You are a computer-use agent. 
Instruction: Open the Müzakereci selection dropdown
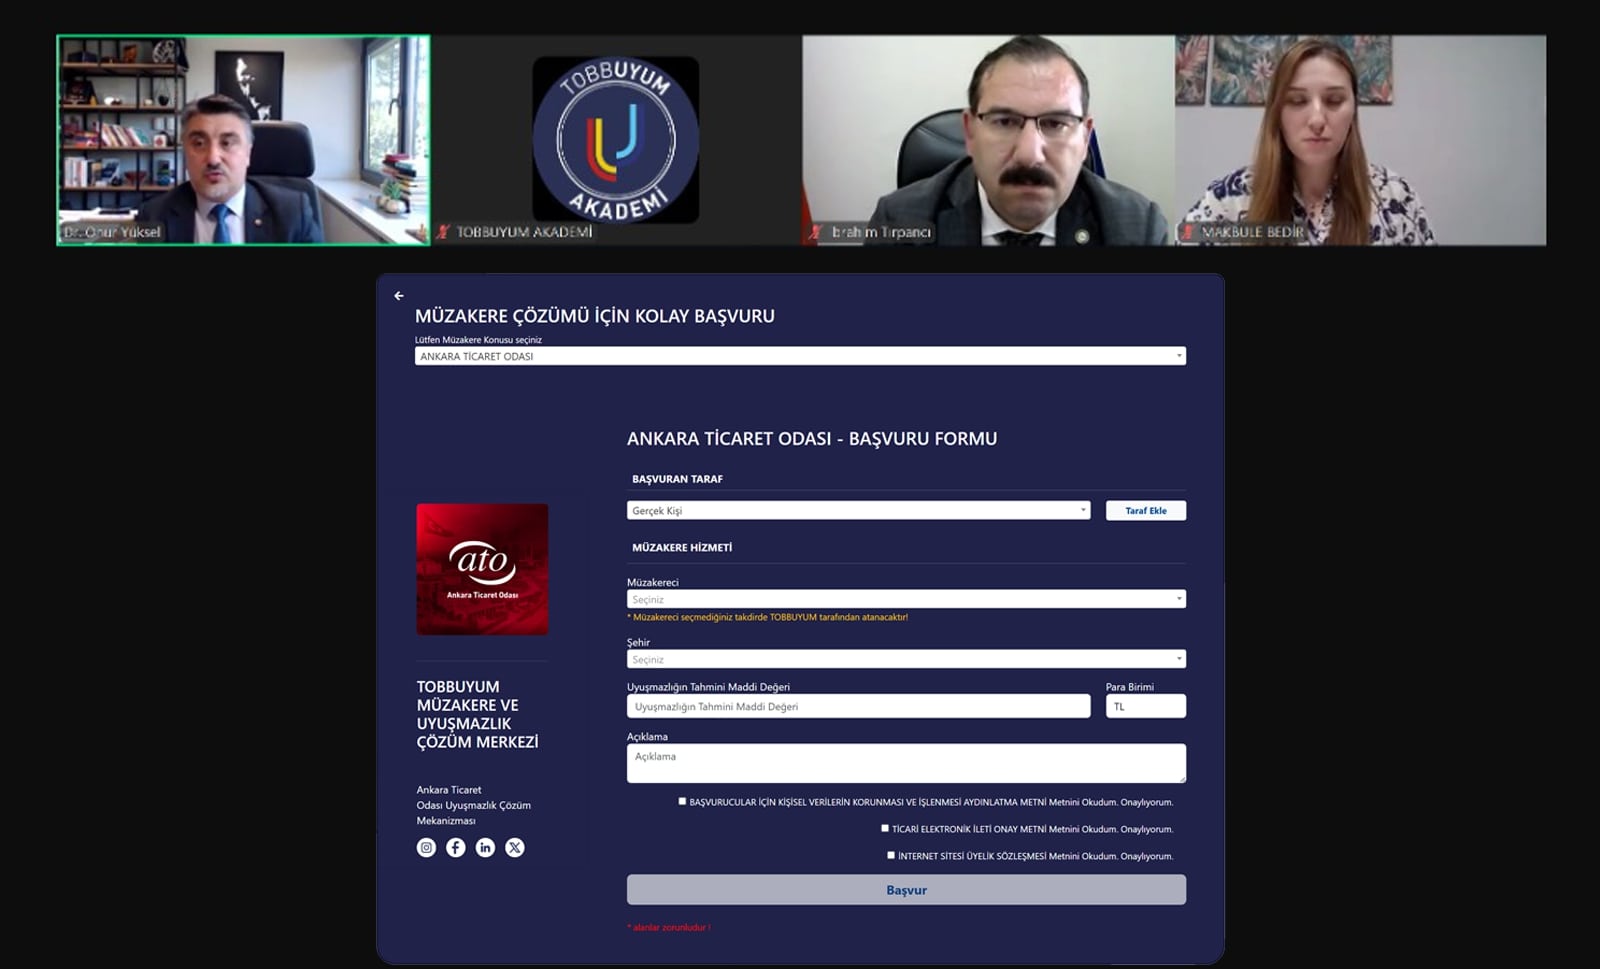coord(906,599)
